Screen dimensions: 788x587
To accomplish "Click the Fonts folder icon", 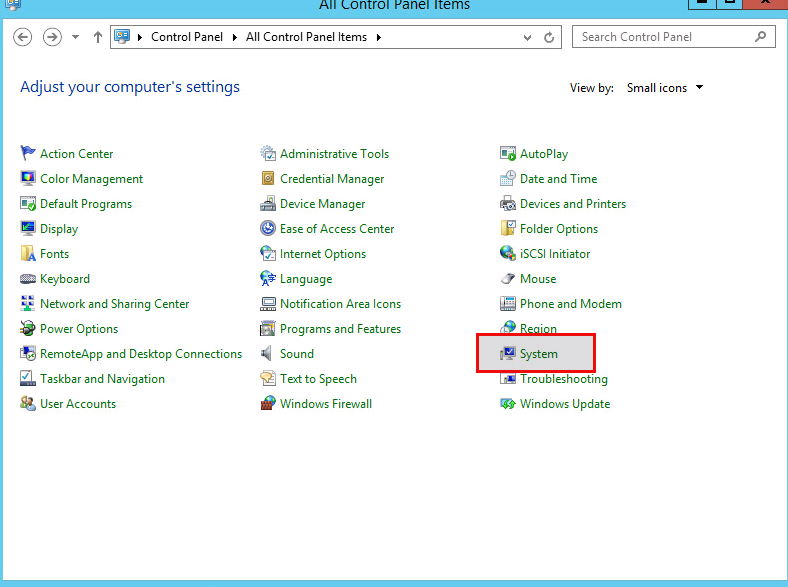I will click(x=28, y=253).
